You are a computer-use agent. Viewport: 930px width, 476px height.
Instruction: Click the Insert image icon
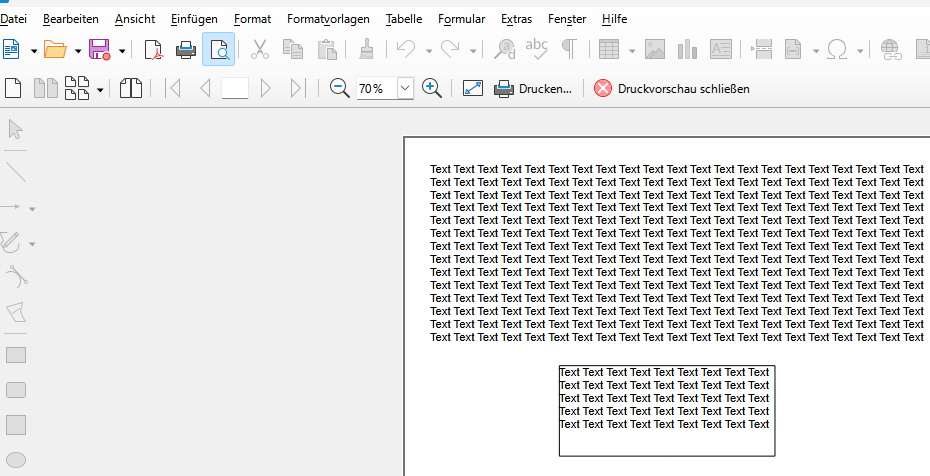pos(655,50)
